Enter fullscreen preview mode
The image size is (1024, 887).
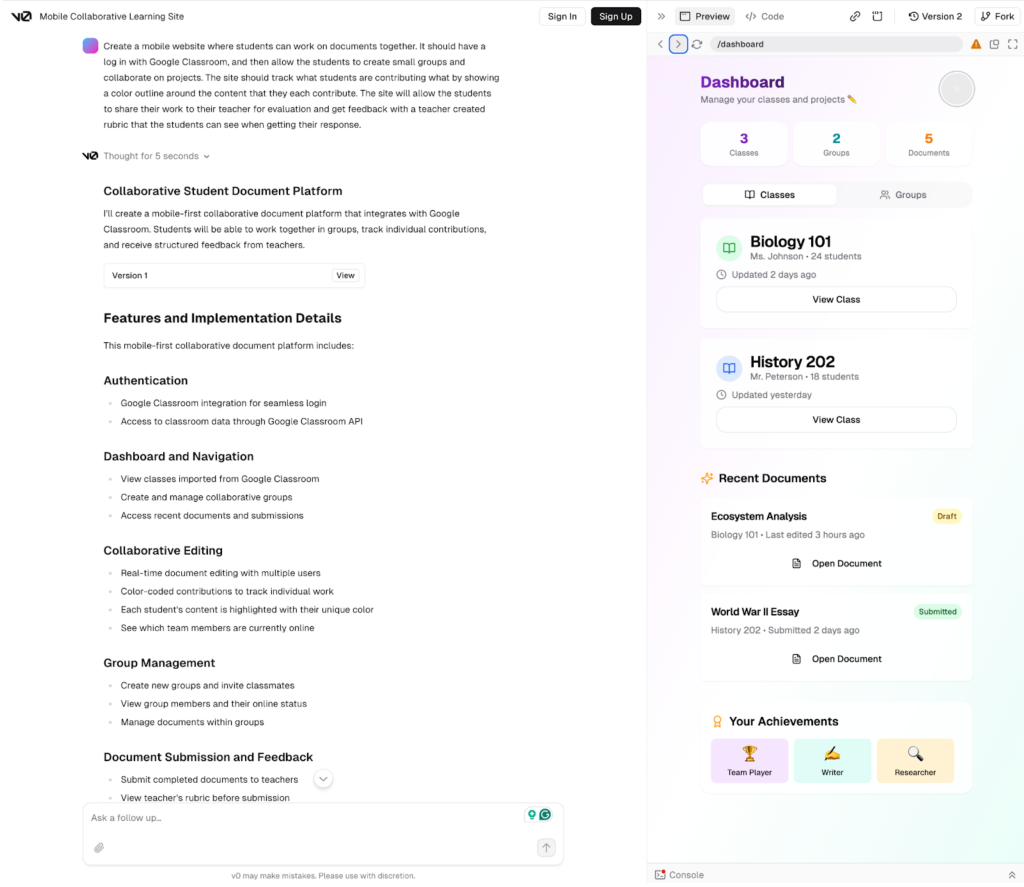[1013, 44]
